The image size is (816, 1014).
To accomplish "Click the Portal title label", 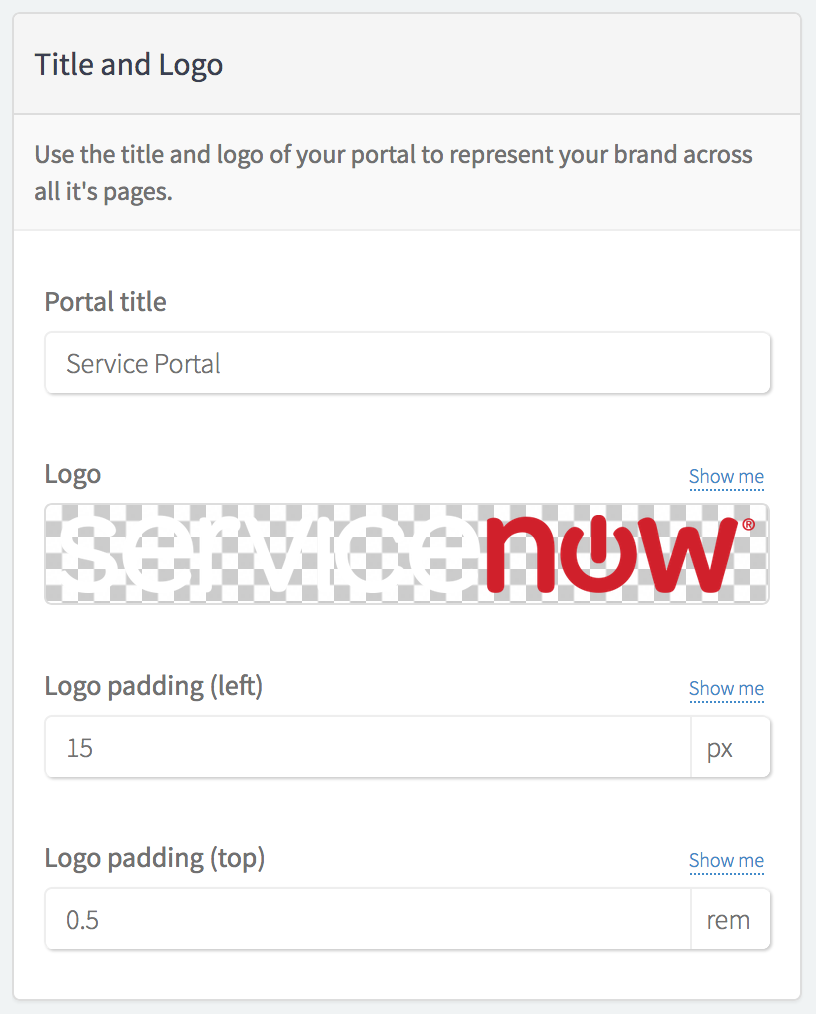I will 105,302.
